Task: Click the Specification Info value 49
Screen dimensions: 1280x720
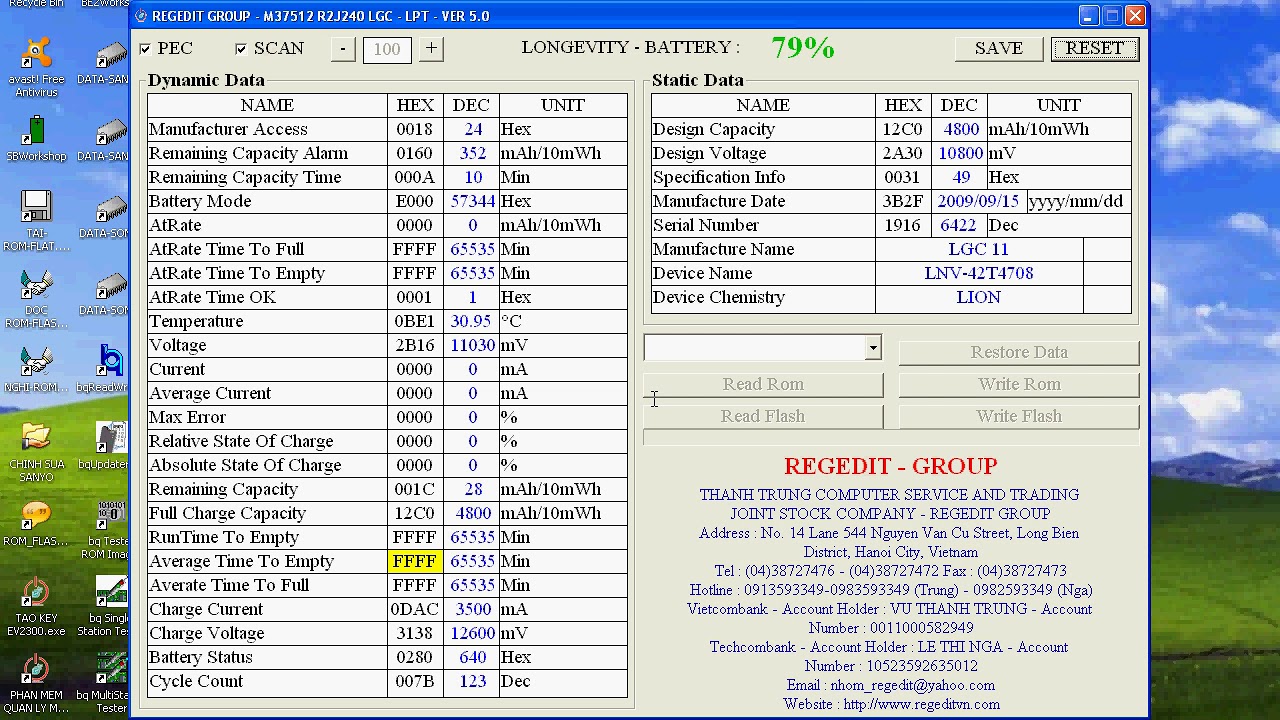Action: 961,177
